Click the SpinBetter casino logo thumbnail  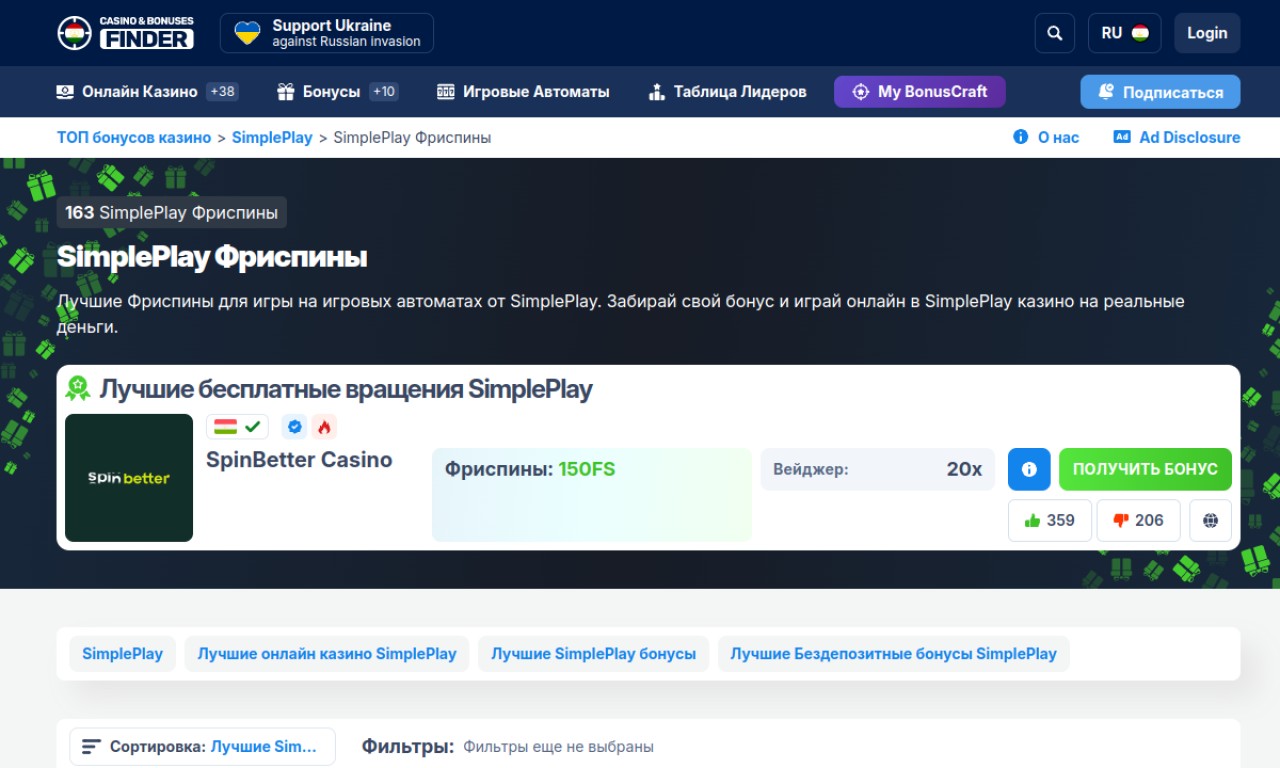point(129,478)
